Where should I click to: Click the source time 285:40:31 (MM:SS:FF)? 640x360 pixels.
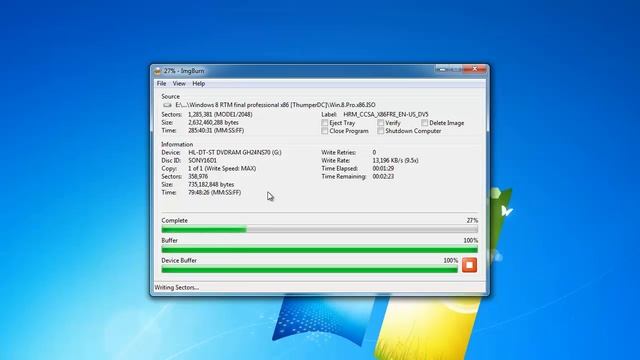tap(216, 131)
